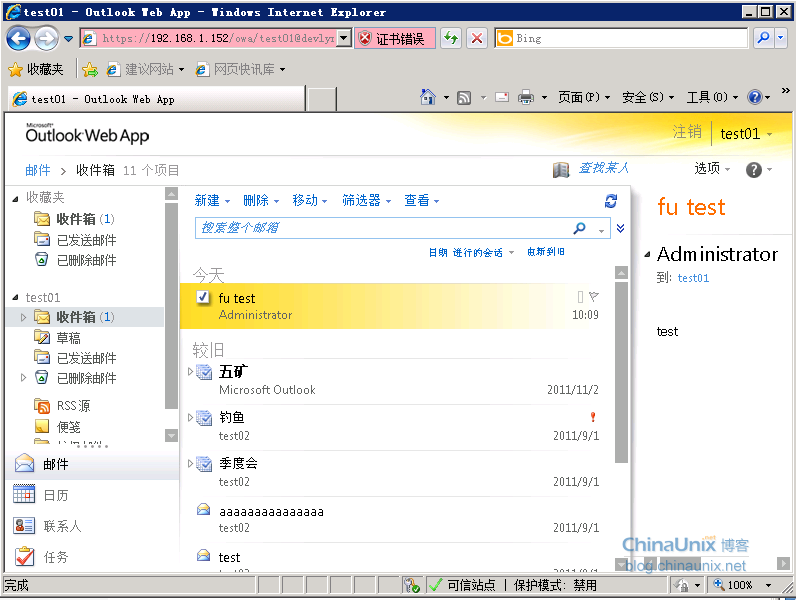This screenshot has width=796, height=600.
Task: Click 由新到旧 sort order link
Action: [545, 252]
